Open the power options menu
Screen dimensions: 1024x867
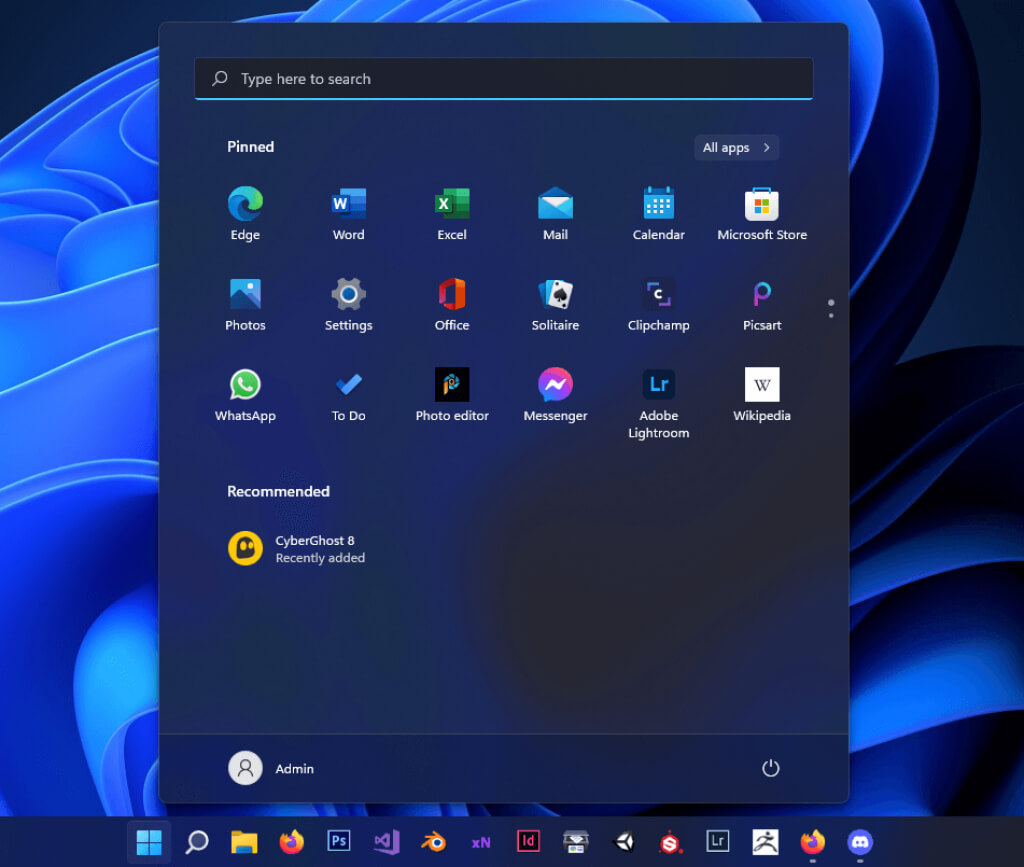point(770,768)
